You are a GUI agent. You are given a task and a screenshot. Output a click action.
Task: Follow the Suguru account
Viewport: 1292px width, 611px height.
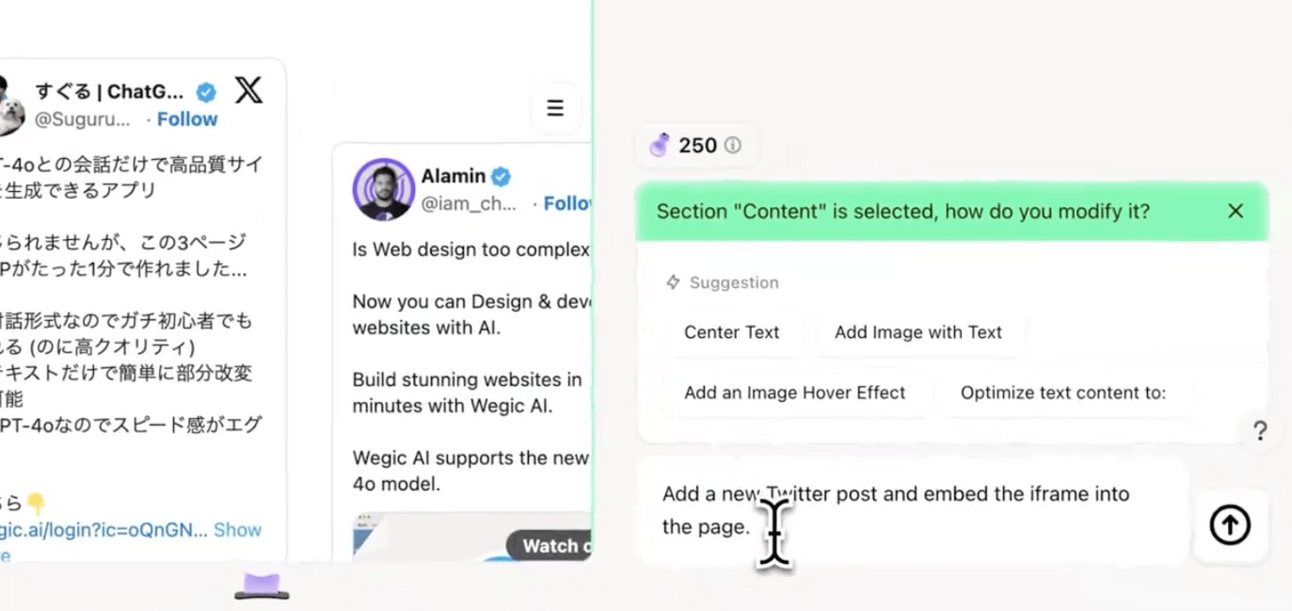point(187,119)
